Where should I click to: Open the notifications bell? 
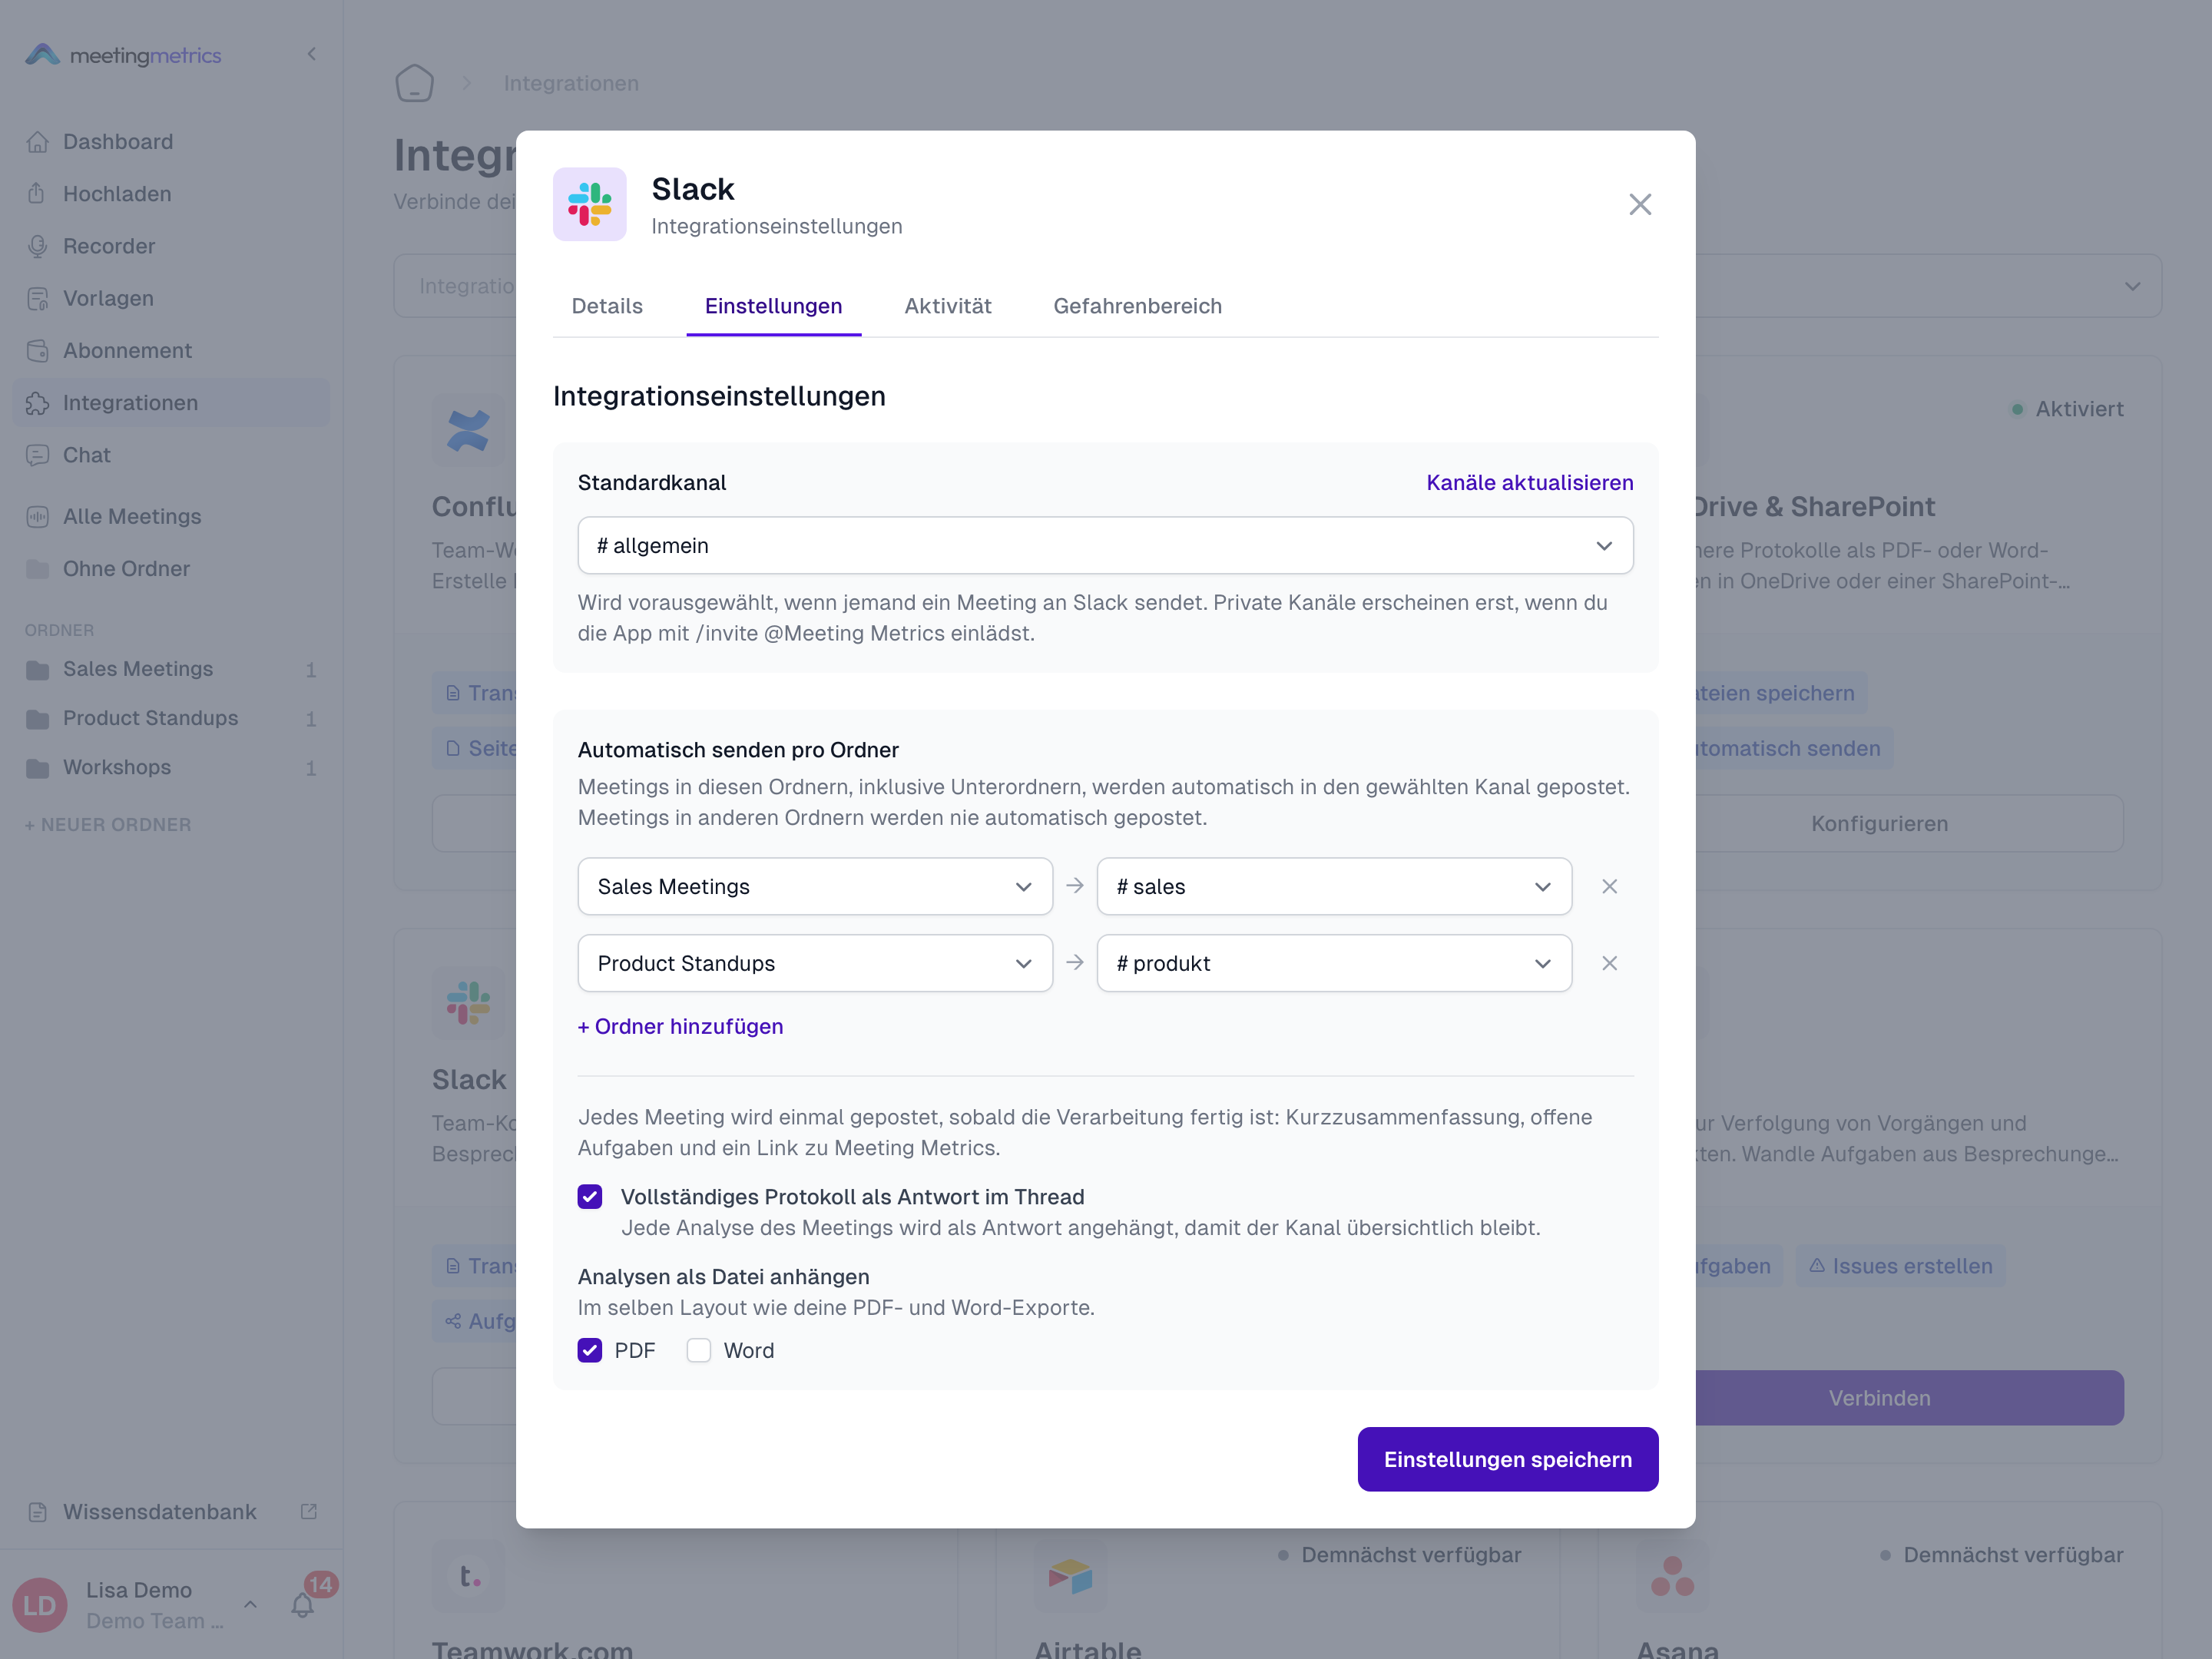(x=302, y=1604)
